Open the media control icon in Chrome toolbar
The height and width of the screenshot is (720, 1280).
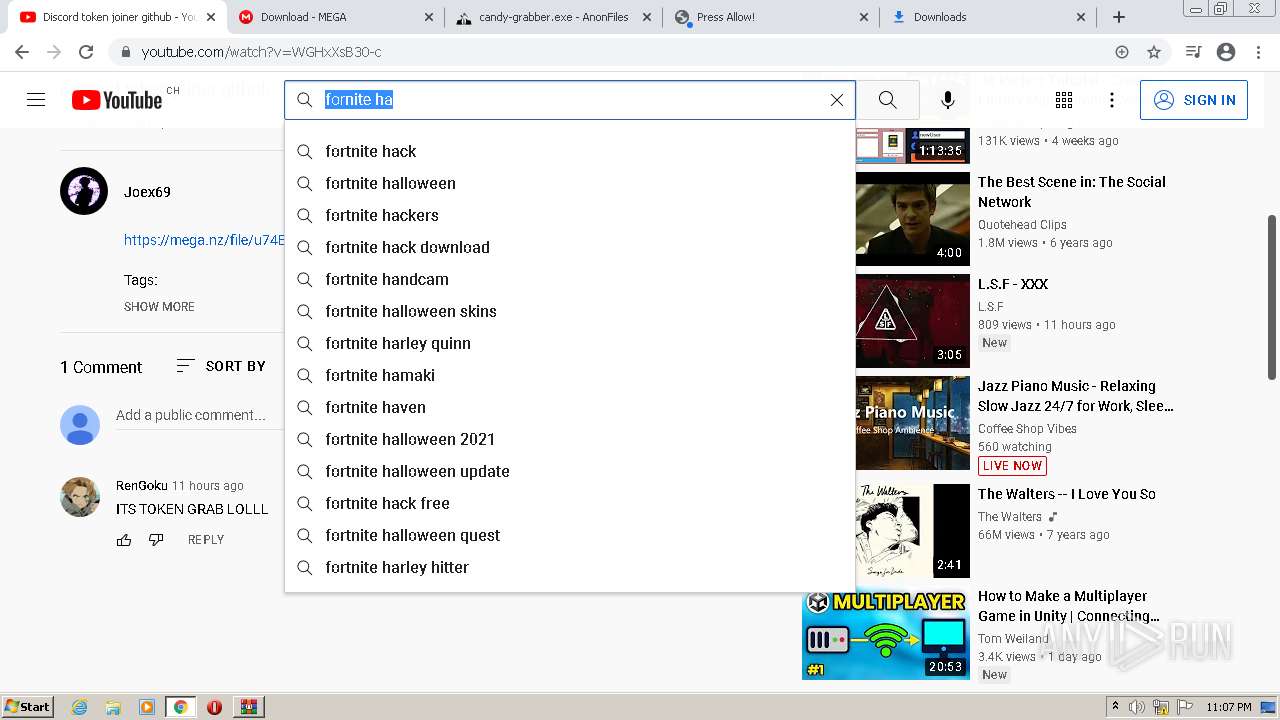[x=1193, y=52]
